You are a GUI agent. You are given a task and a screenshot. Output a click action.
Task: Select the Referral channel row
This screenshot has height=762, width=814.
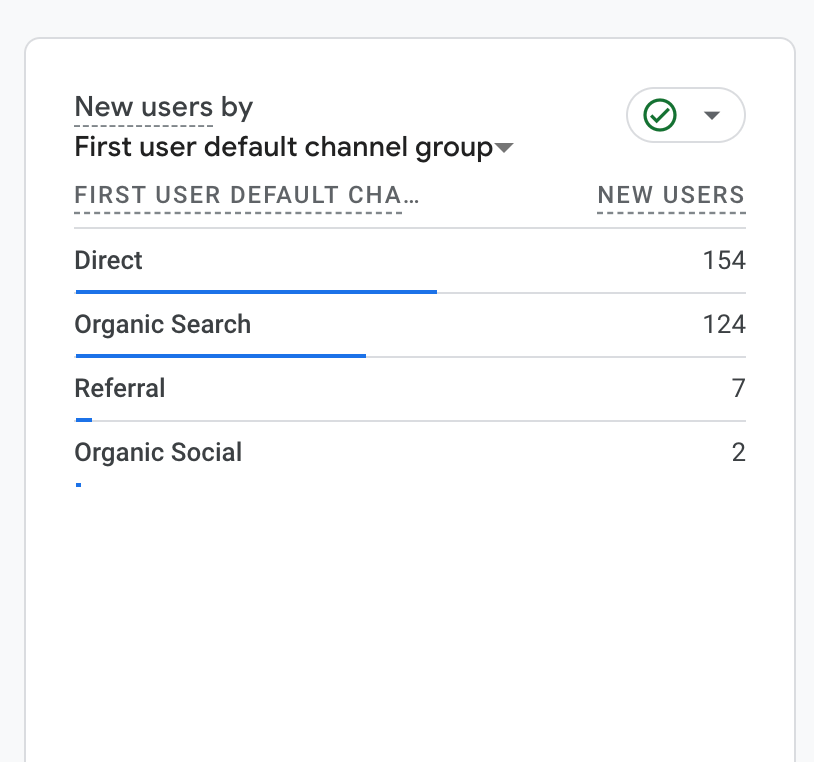coord(120,389)
